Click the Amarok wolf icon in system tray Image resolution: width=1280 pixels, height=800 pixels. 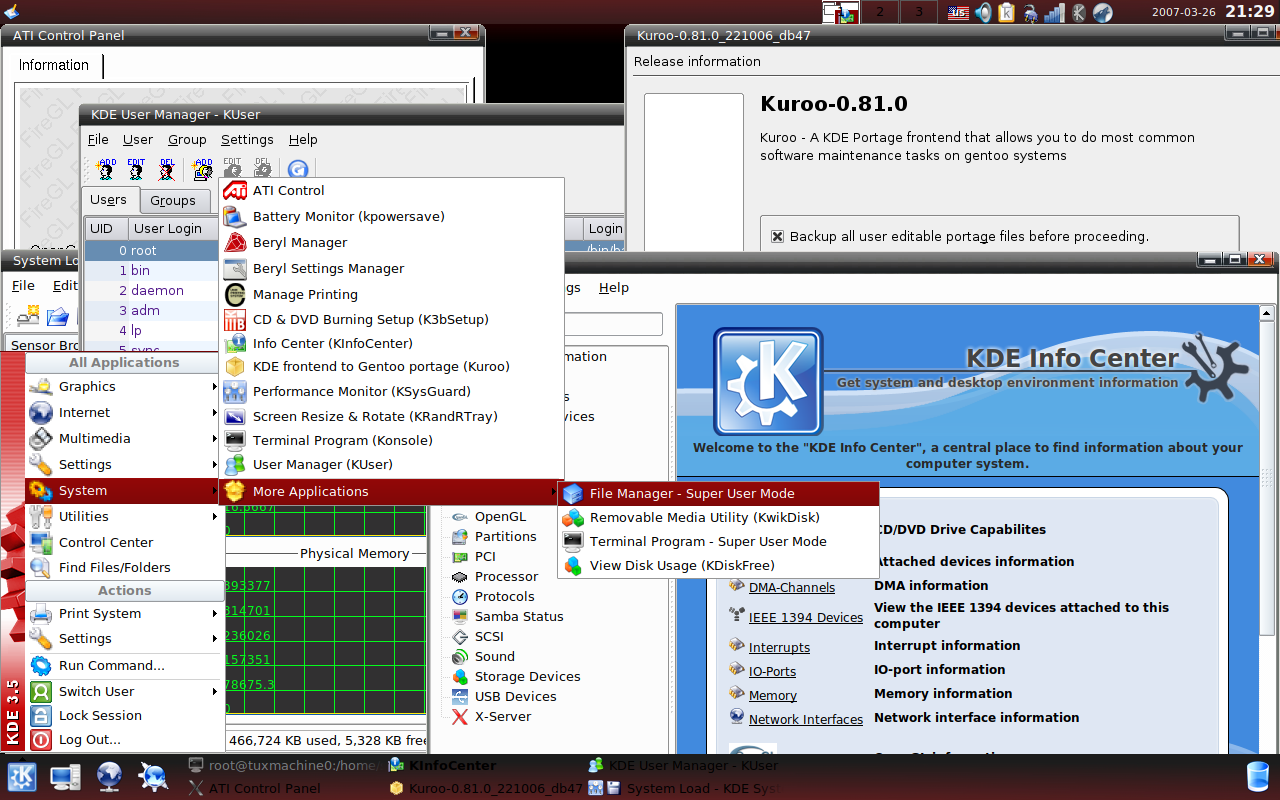coord(1102,12)
